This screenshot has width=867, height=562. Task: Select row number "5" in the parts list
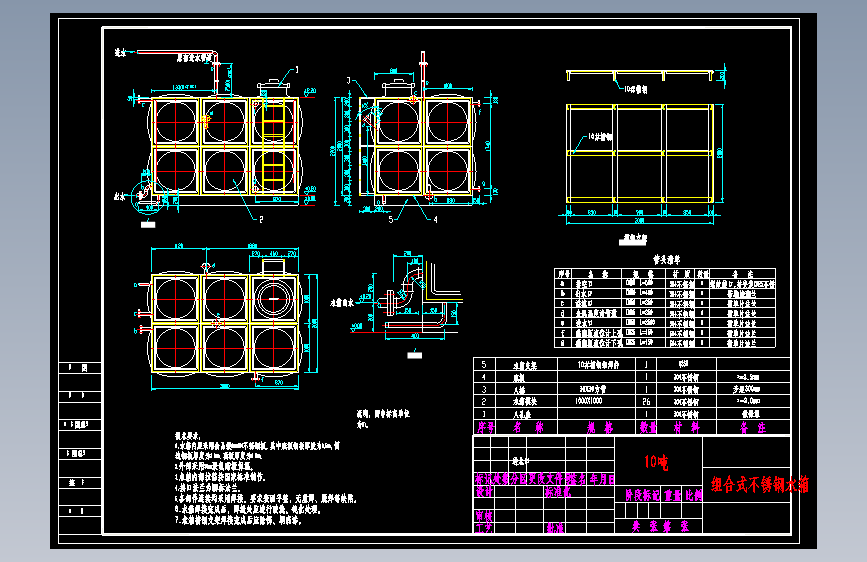(x=484, y=365)
